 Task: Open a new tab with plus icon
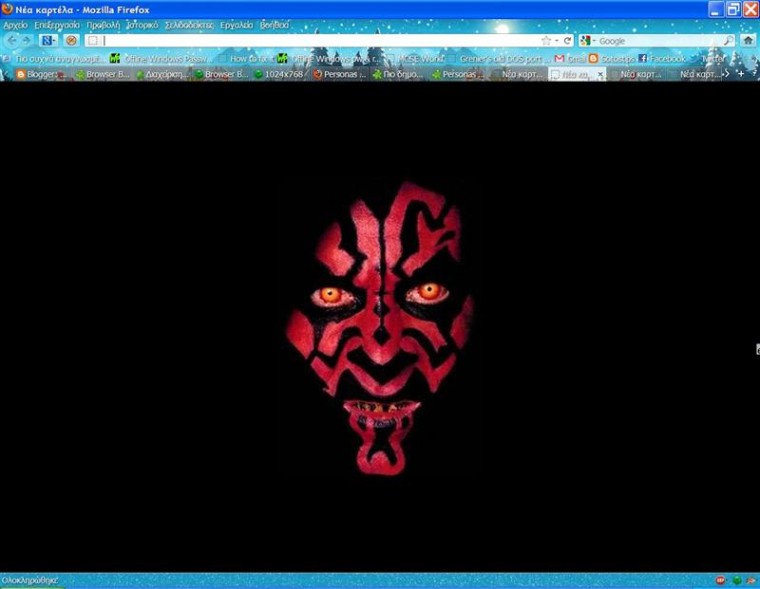741,74
